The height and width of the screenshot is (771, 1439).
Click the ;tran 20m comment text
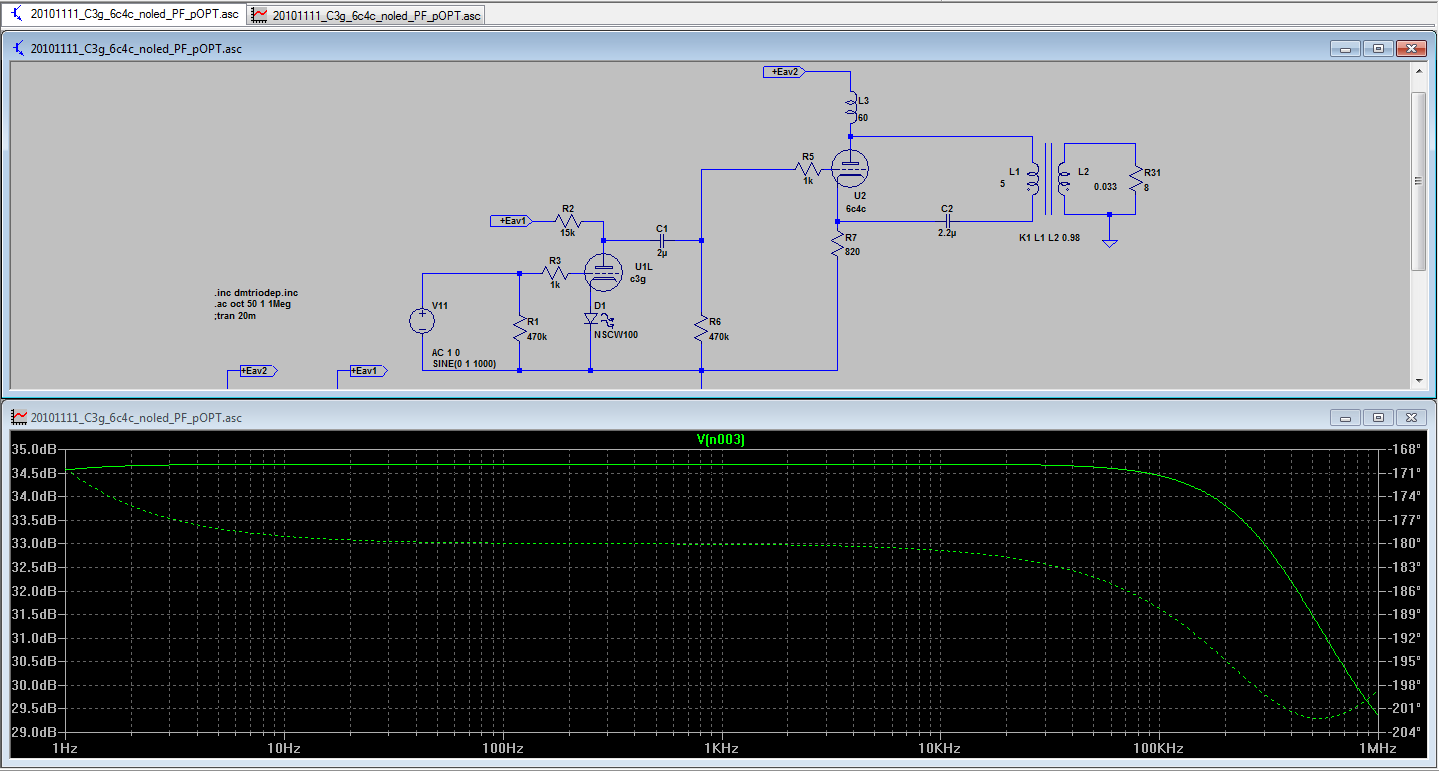(x=235, y=316)
